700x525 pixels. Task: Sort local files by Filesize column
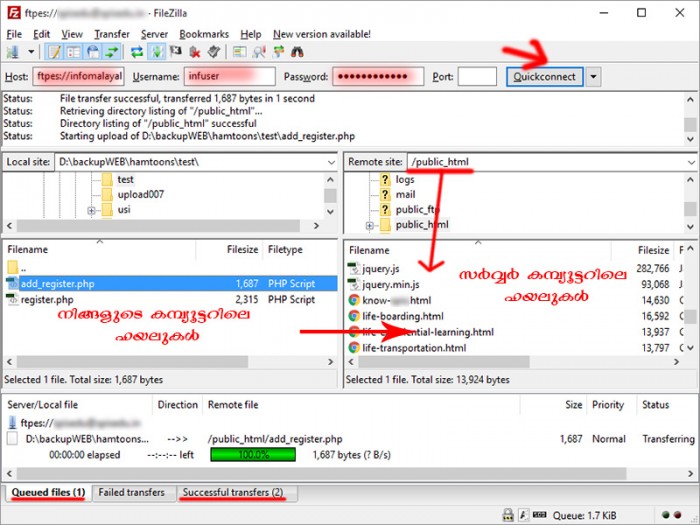[x=242, y=250]
